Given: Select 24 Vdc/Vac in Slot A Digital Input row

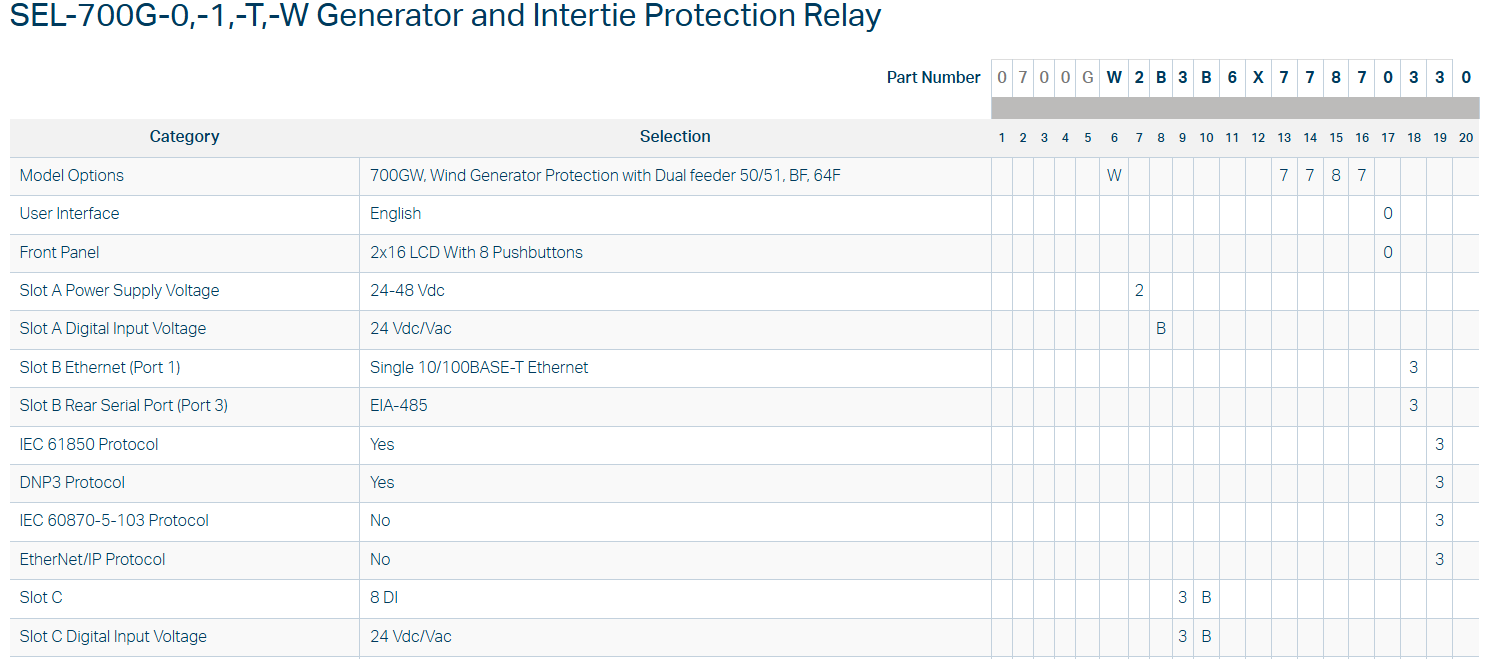Looking at the screenshot, I should (x=410, y=329).
